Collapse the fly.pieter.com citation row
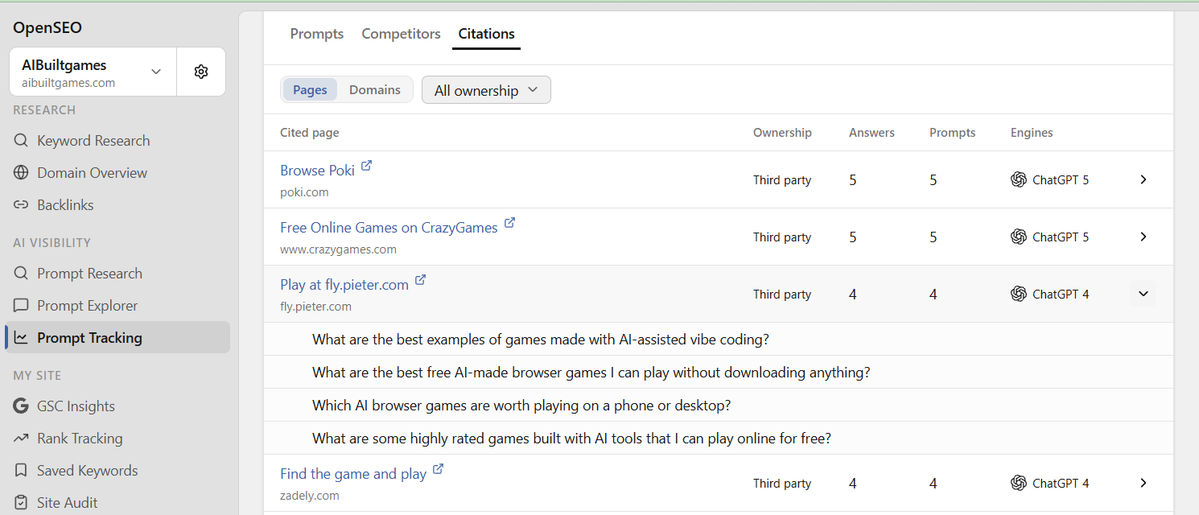Image resolution: width=1199 pixels, height=515 pixels. tap(1143, 294)
